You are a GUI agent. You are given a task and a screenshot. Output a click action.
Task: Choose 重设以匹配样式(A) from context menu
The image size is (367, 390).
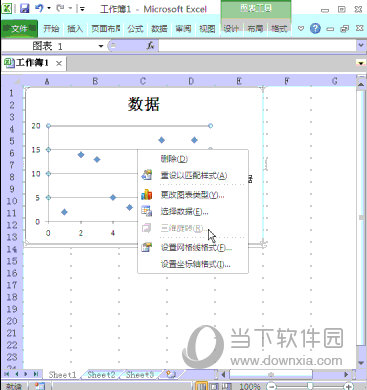click(x=194, y=175)
